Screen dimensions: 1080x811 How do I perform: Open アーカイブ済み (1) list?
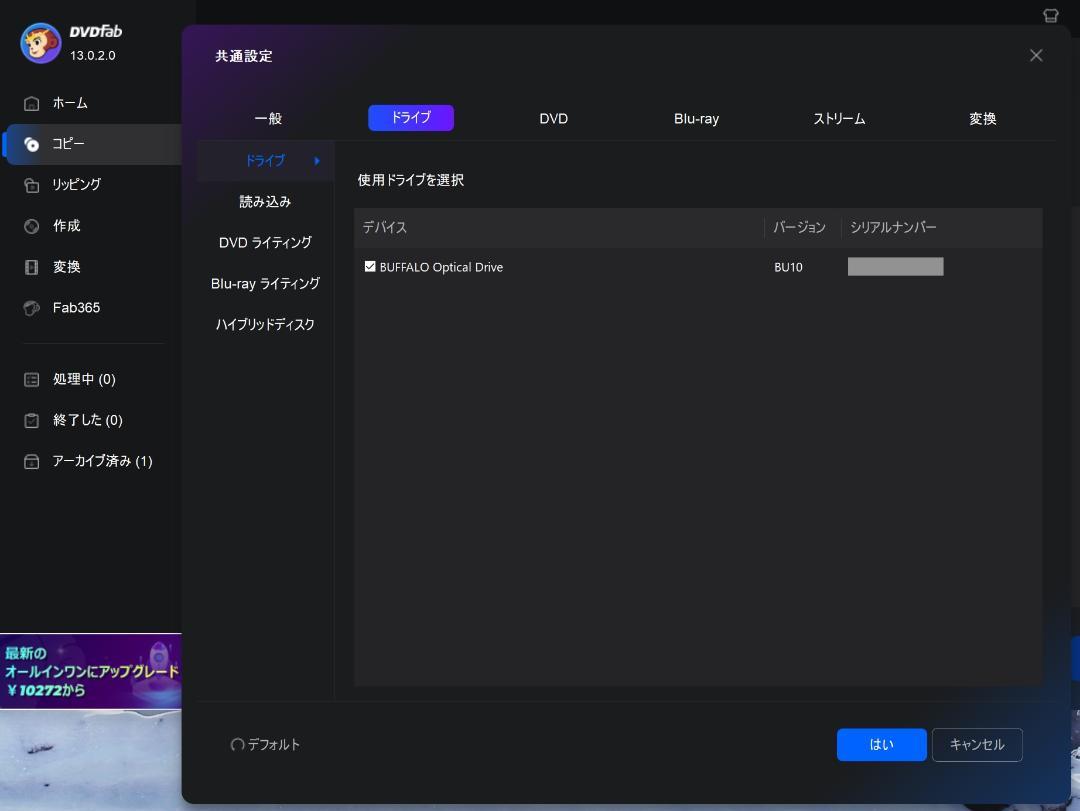pyautogui.click(x=103, y=461)
